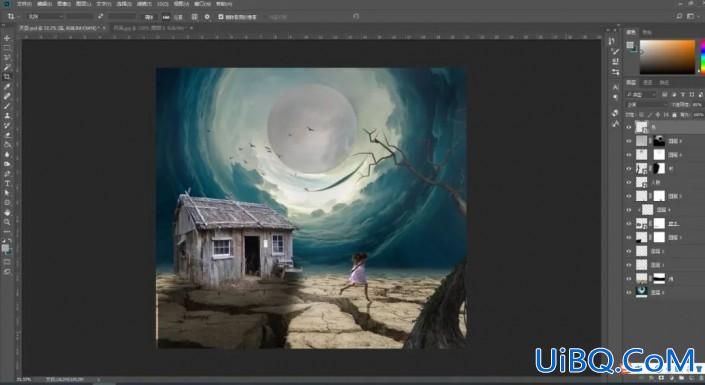Open the crop settings gear menu

pos(207,17)
